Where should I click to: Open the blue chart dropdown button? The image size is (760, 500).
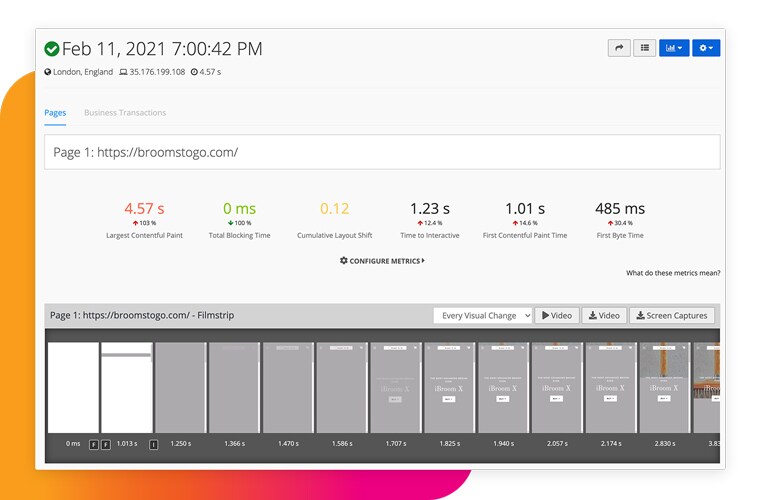674,48
